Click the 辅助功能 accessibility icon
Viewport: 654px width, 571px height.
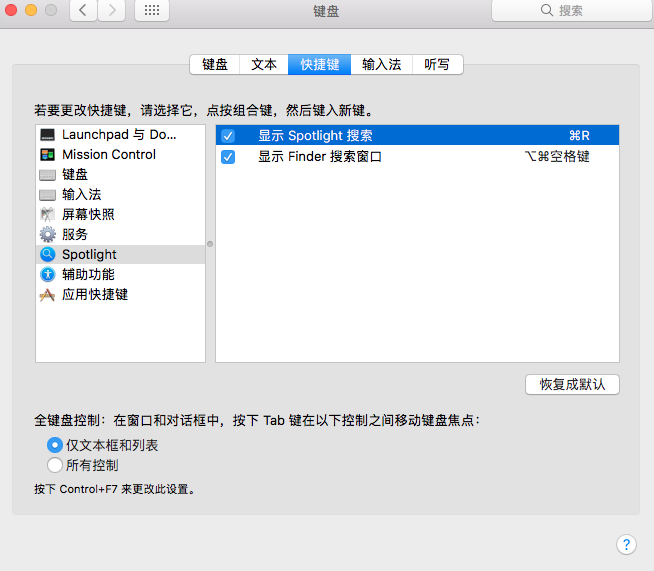coord(48,274)
